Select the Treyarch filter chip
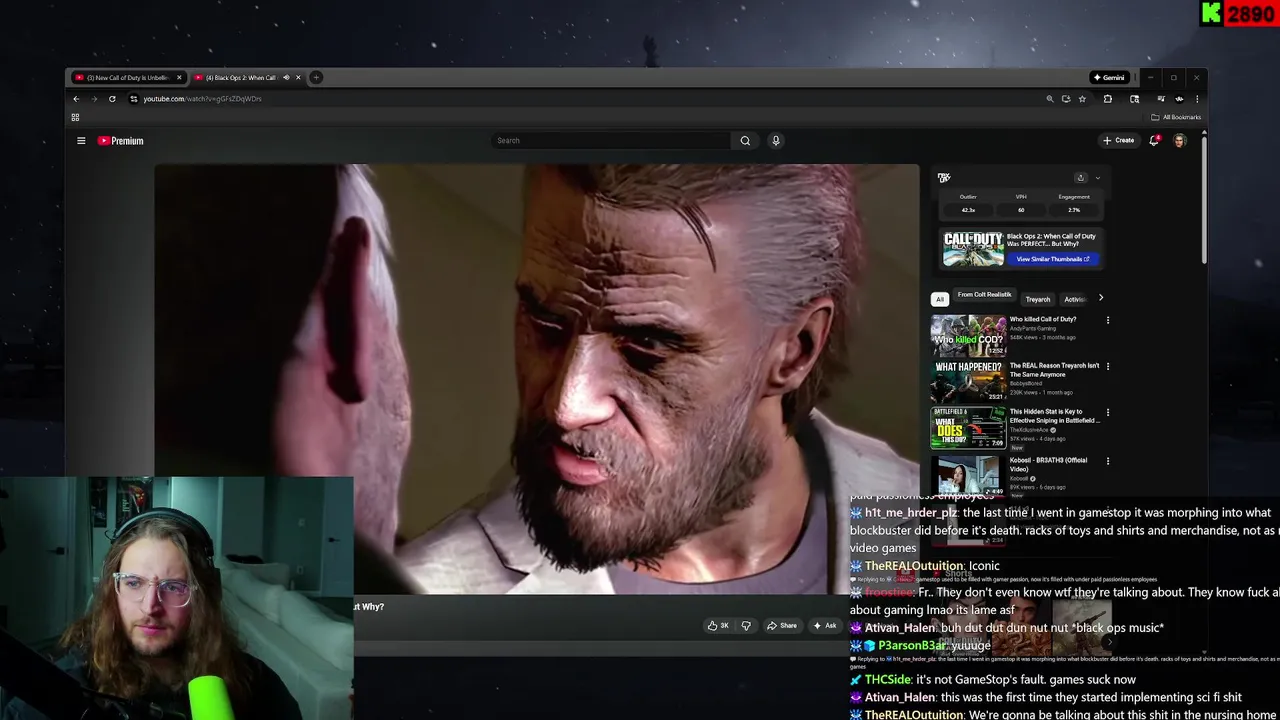The image size is (1280, 720). coord(1038,299)
